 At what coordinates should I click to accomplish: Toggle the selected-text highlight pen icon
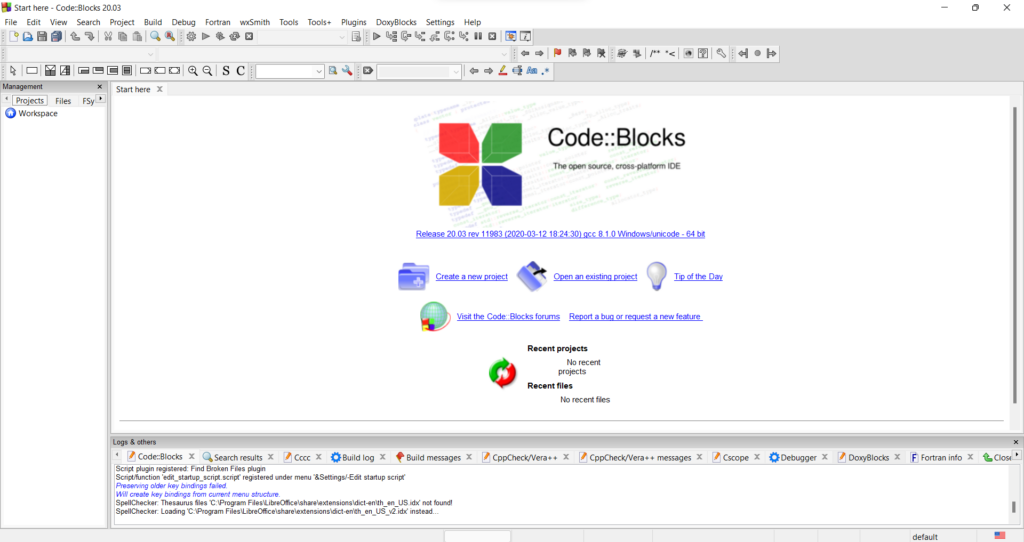coord(503,71)
